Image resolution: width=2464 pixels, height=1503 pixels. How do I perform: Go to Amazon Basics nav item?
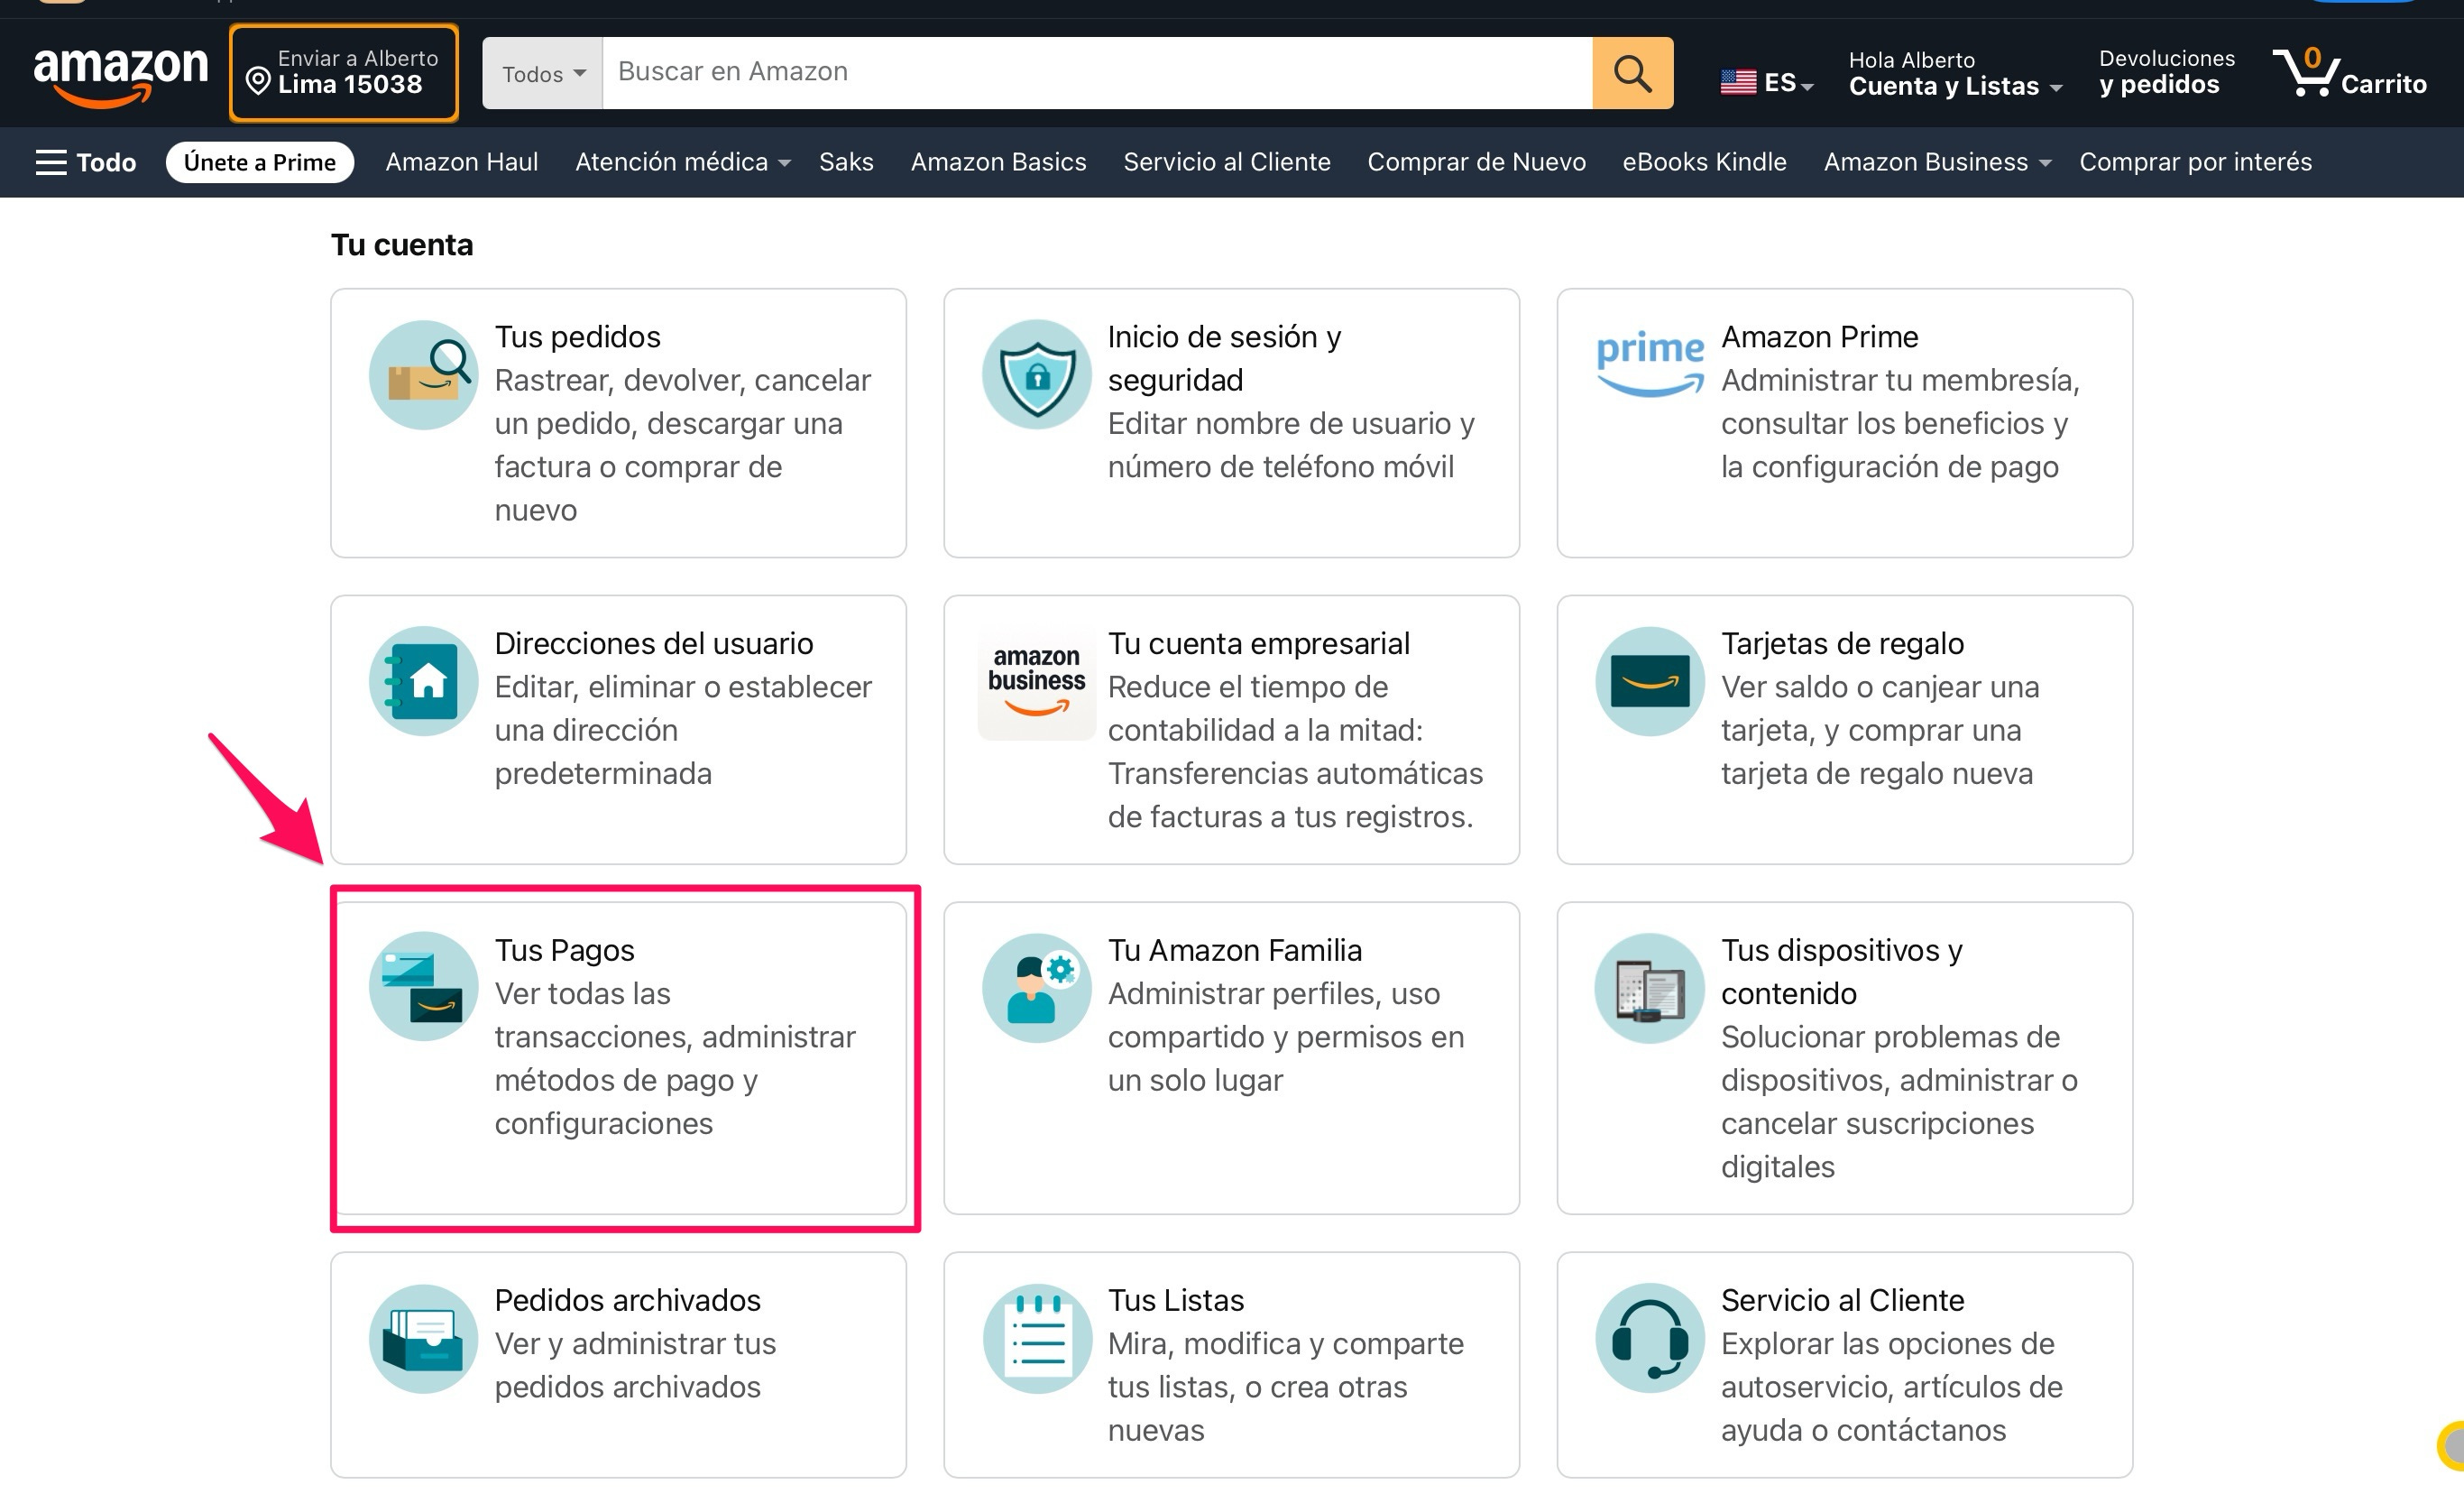997,162
